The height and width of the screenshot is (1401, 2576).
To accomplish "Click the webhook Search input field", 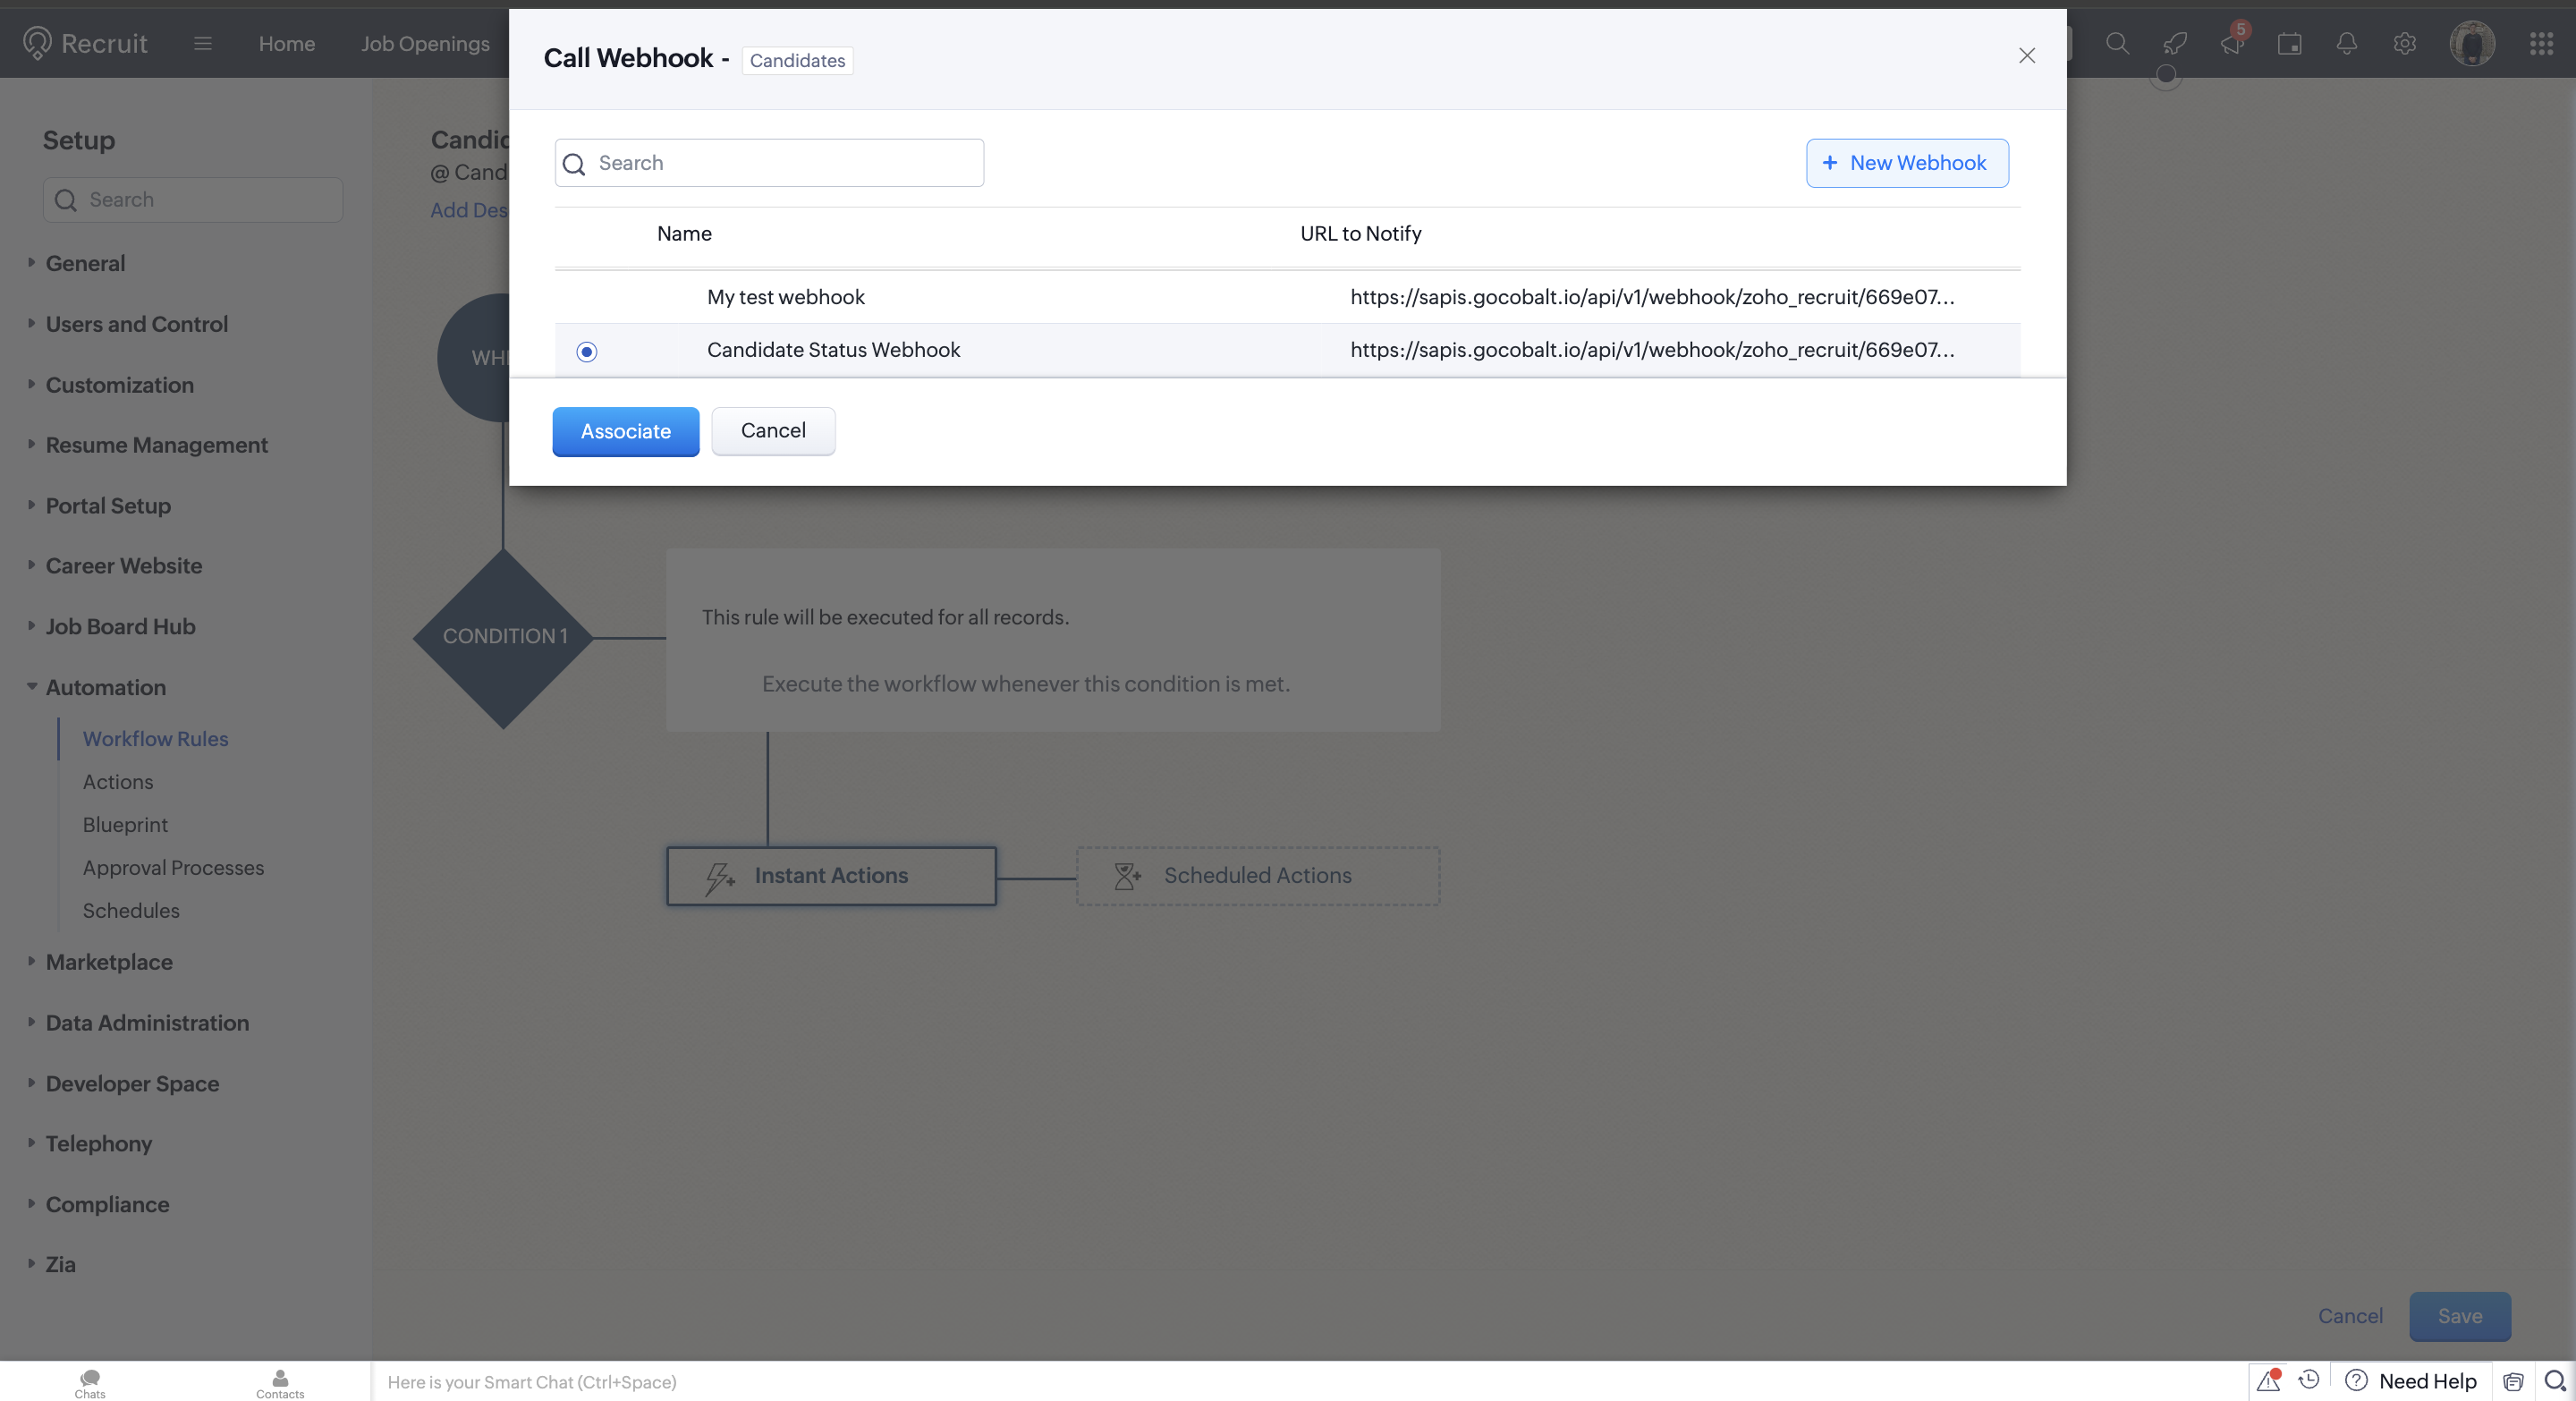I will [768, 162].
